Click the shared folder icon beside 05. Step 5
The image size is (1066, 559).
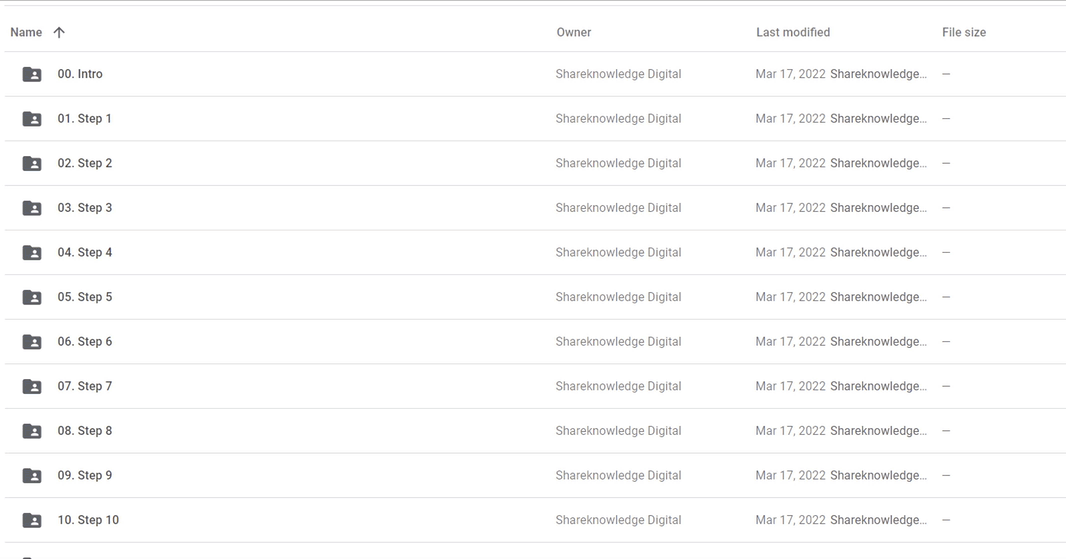[x=32, y=297]
